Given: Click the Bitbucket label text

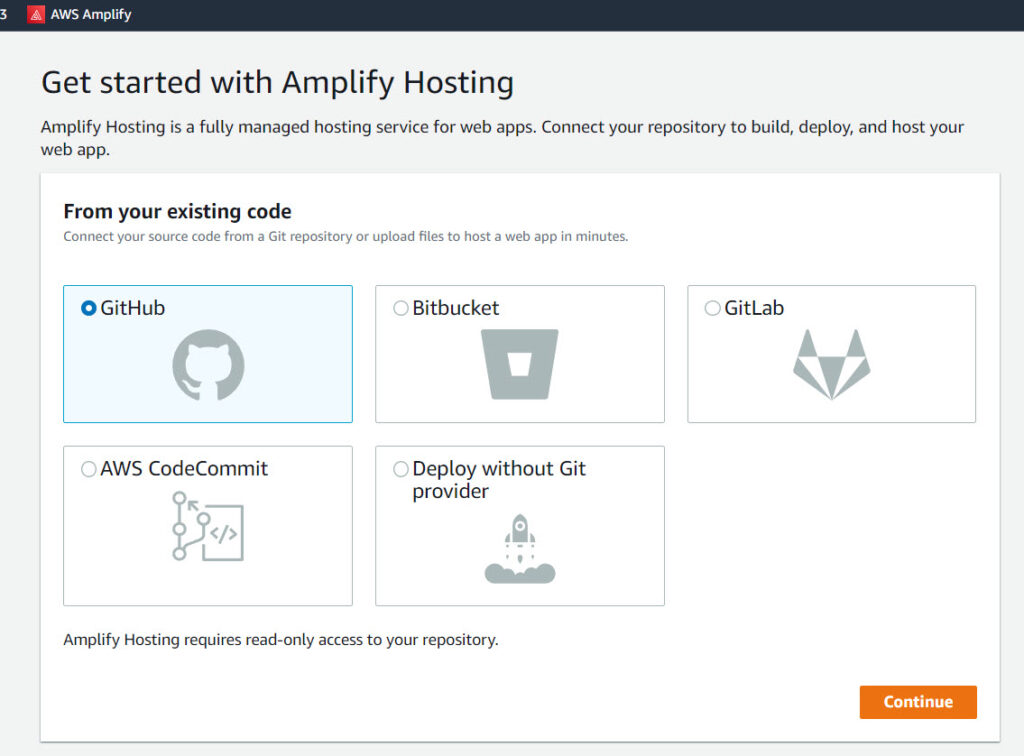Looking at the screenshot, I should pyautogui.click(x=456, y=308).
